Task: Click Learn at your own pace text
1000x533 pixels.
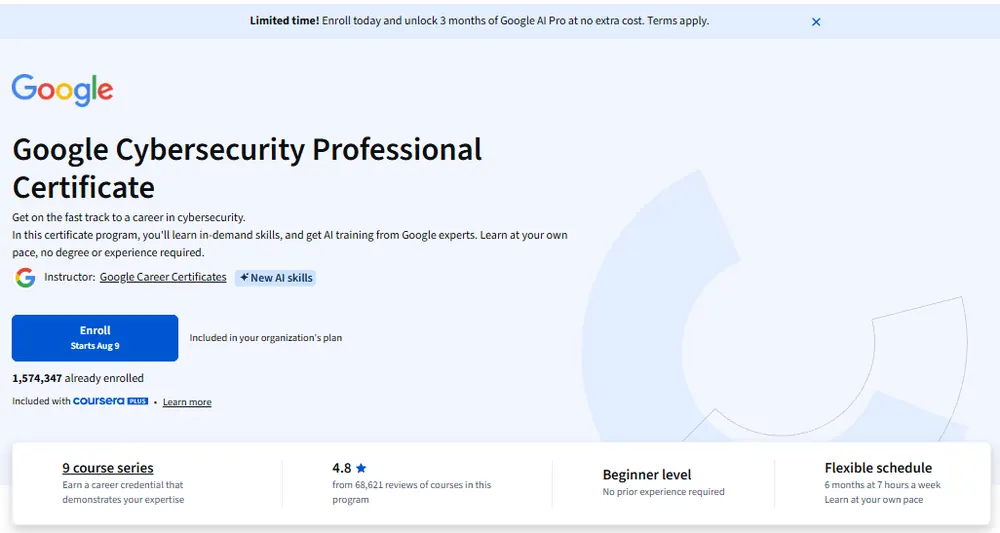Action: (874, 499)
